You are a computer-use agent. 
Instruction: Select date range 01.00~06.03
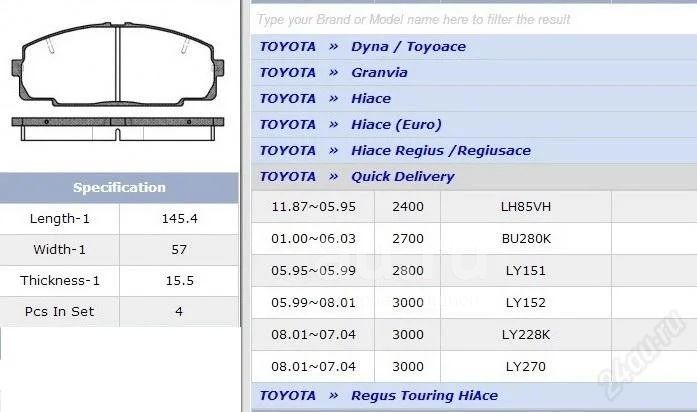pos(313,239)
